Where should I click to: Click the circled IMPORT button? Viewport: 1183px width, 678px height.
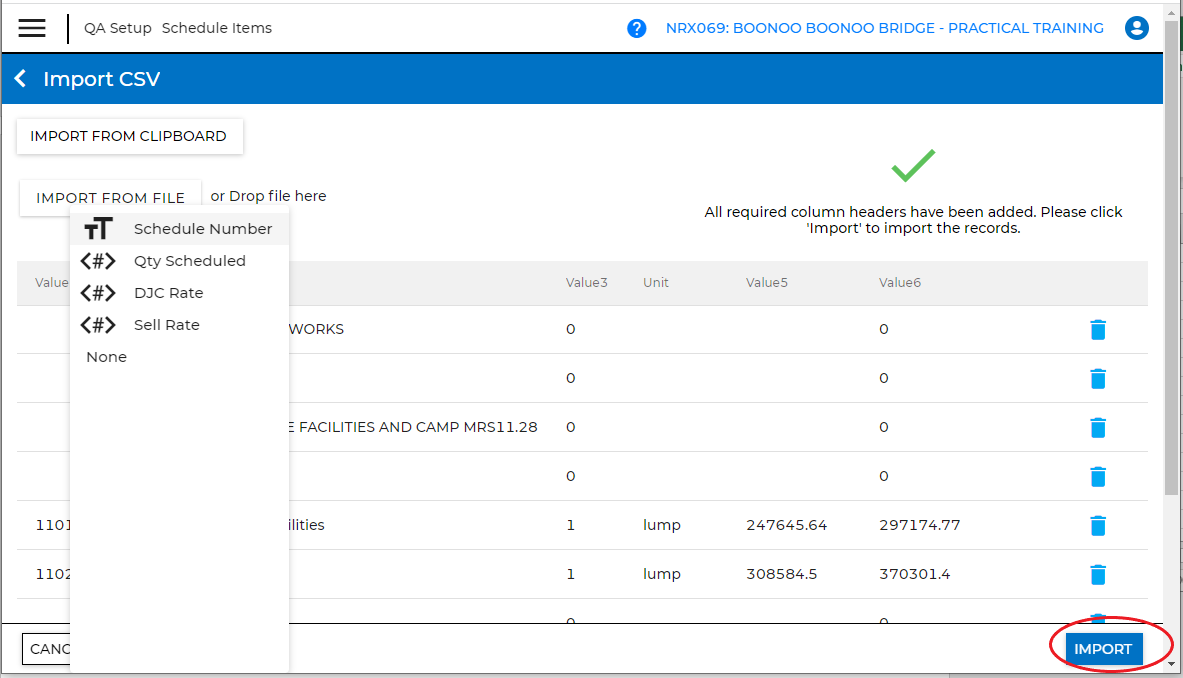pos(1102,648)
